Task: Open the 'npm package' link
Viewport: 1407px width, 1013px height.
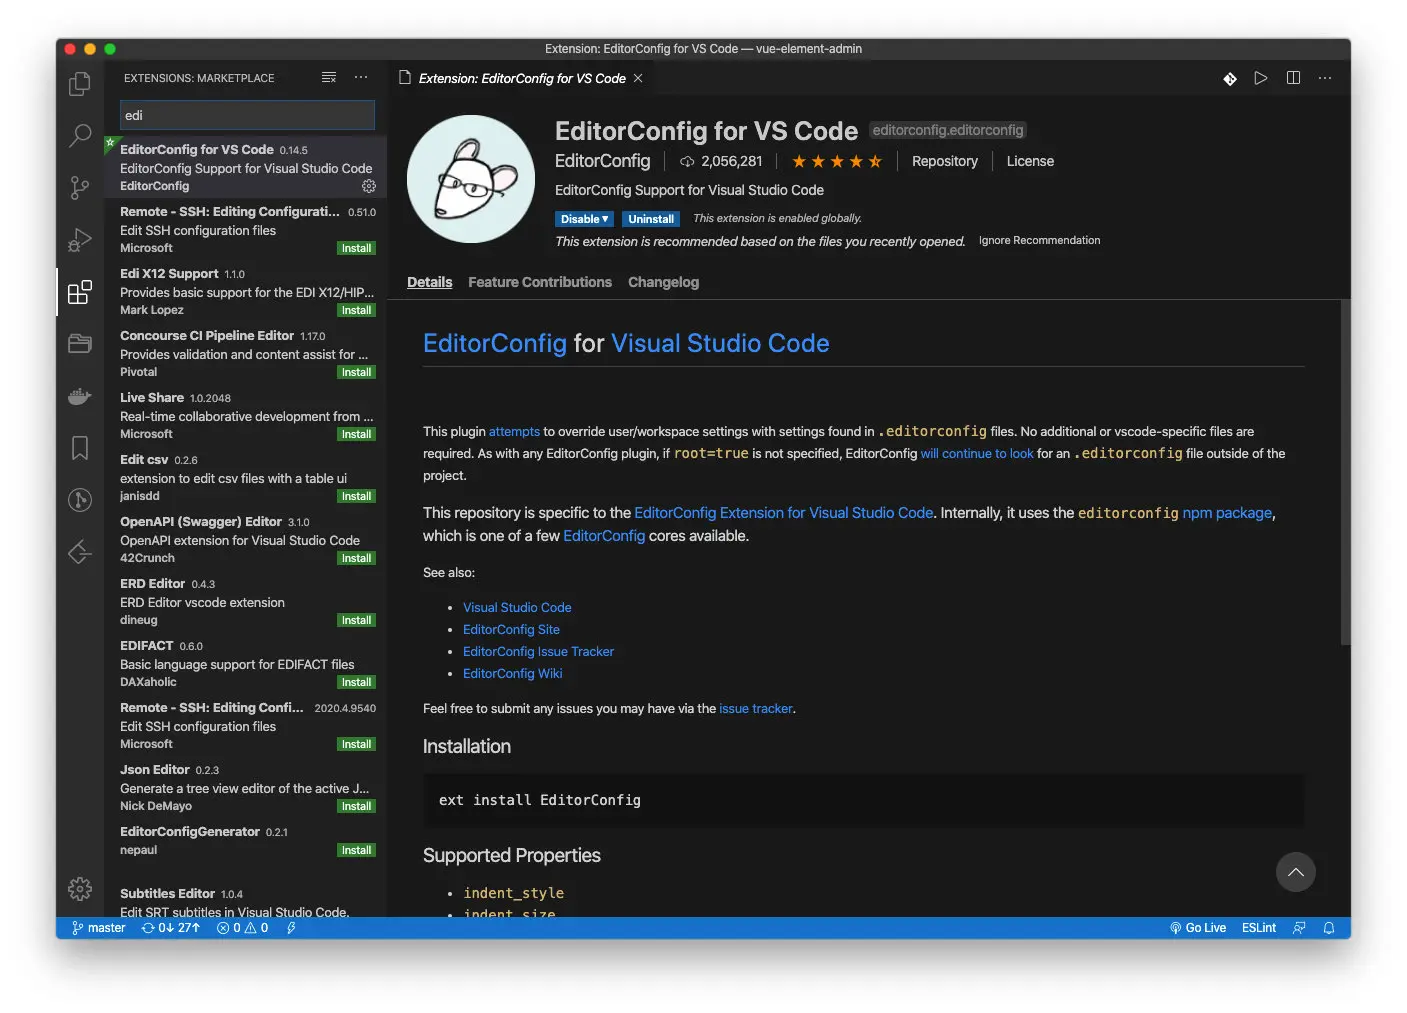Action: 1227,512
